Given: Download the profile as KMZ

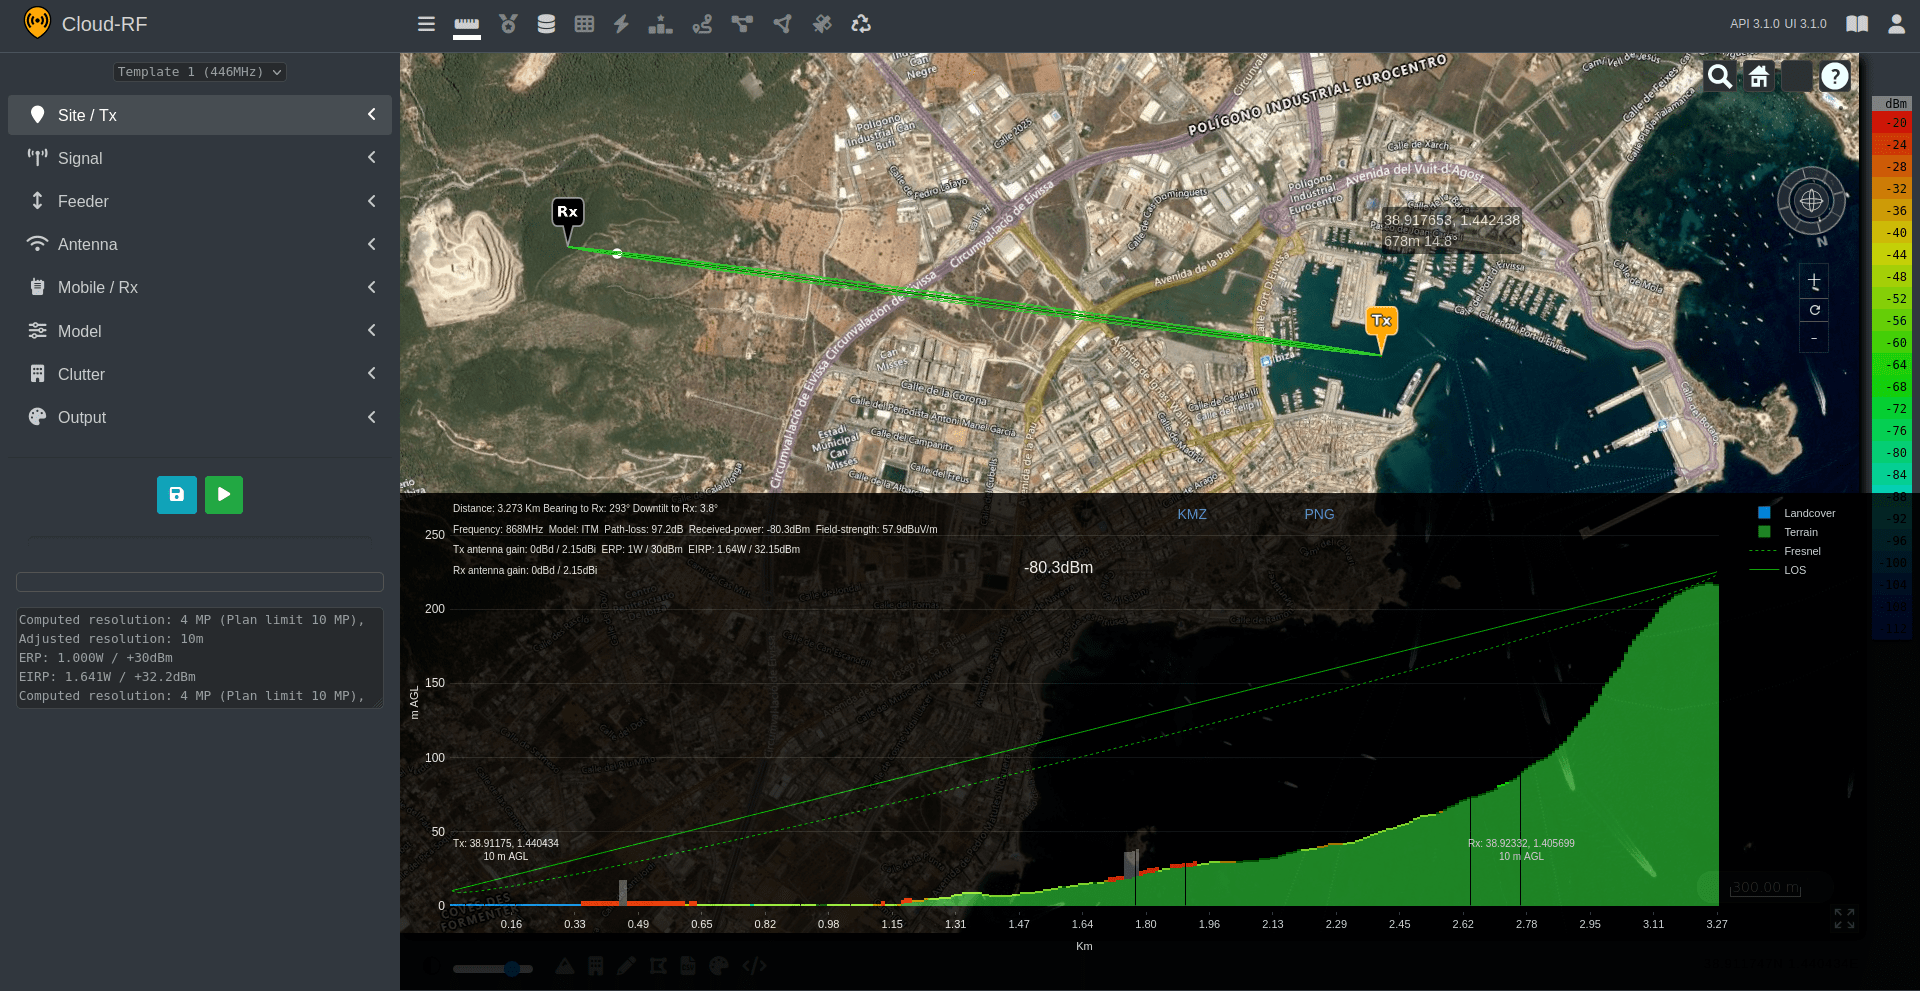Looking at the screenshot, I should click(1192, 514).
